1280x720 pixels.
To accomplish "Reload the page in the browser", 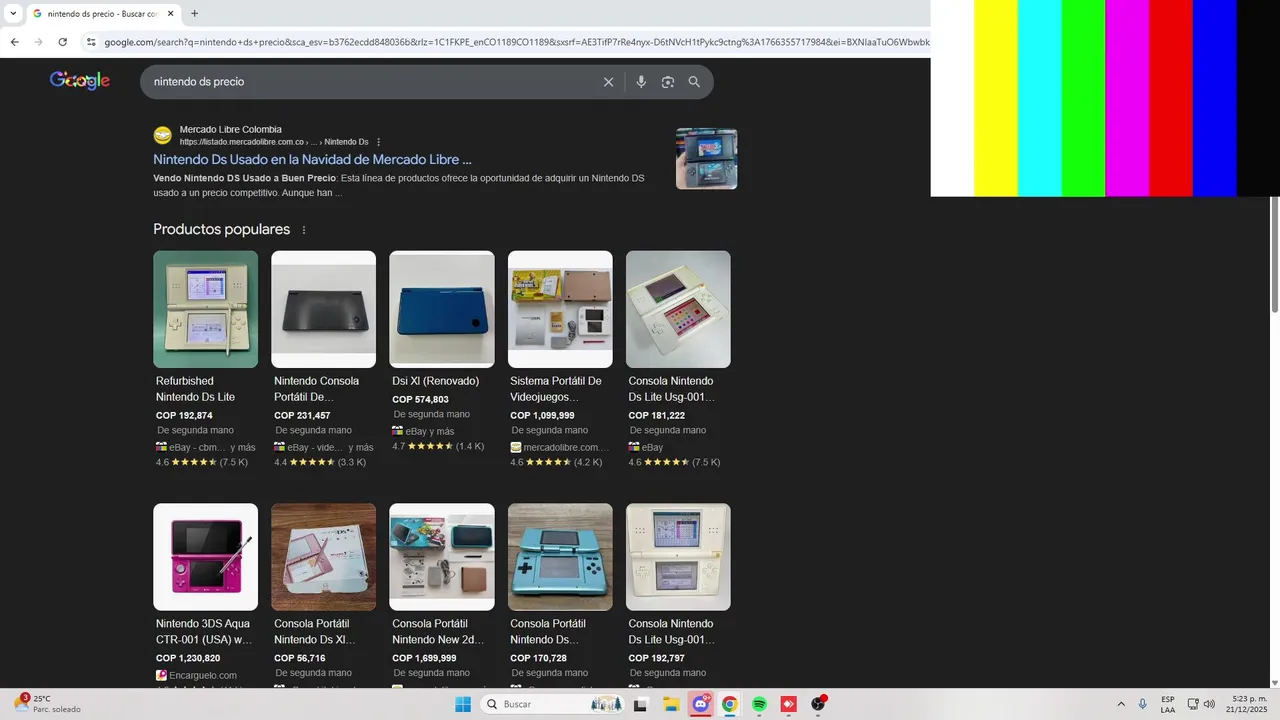I will pos(62,42).
